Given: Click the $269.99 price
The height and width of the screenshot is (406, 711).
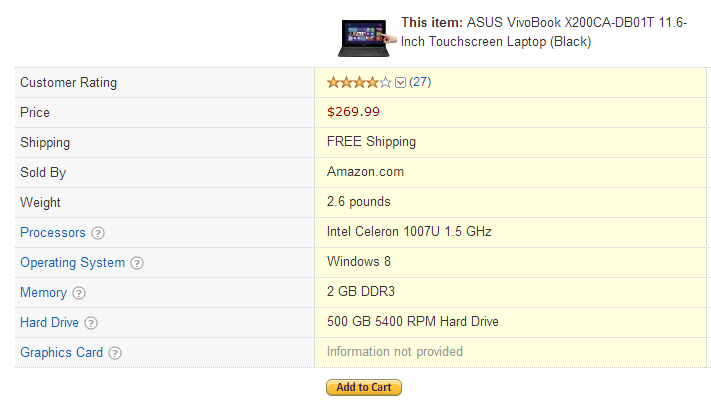Looking at the screenshot, I should click(x=353, y=112).
